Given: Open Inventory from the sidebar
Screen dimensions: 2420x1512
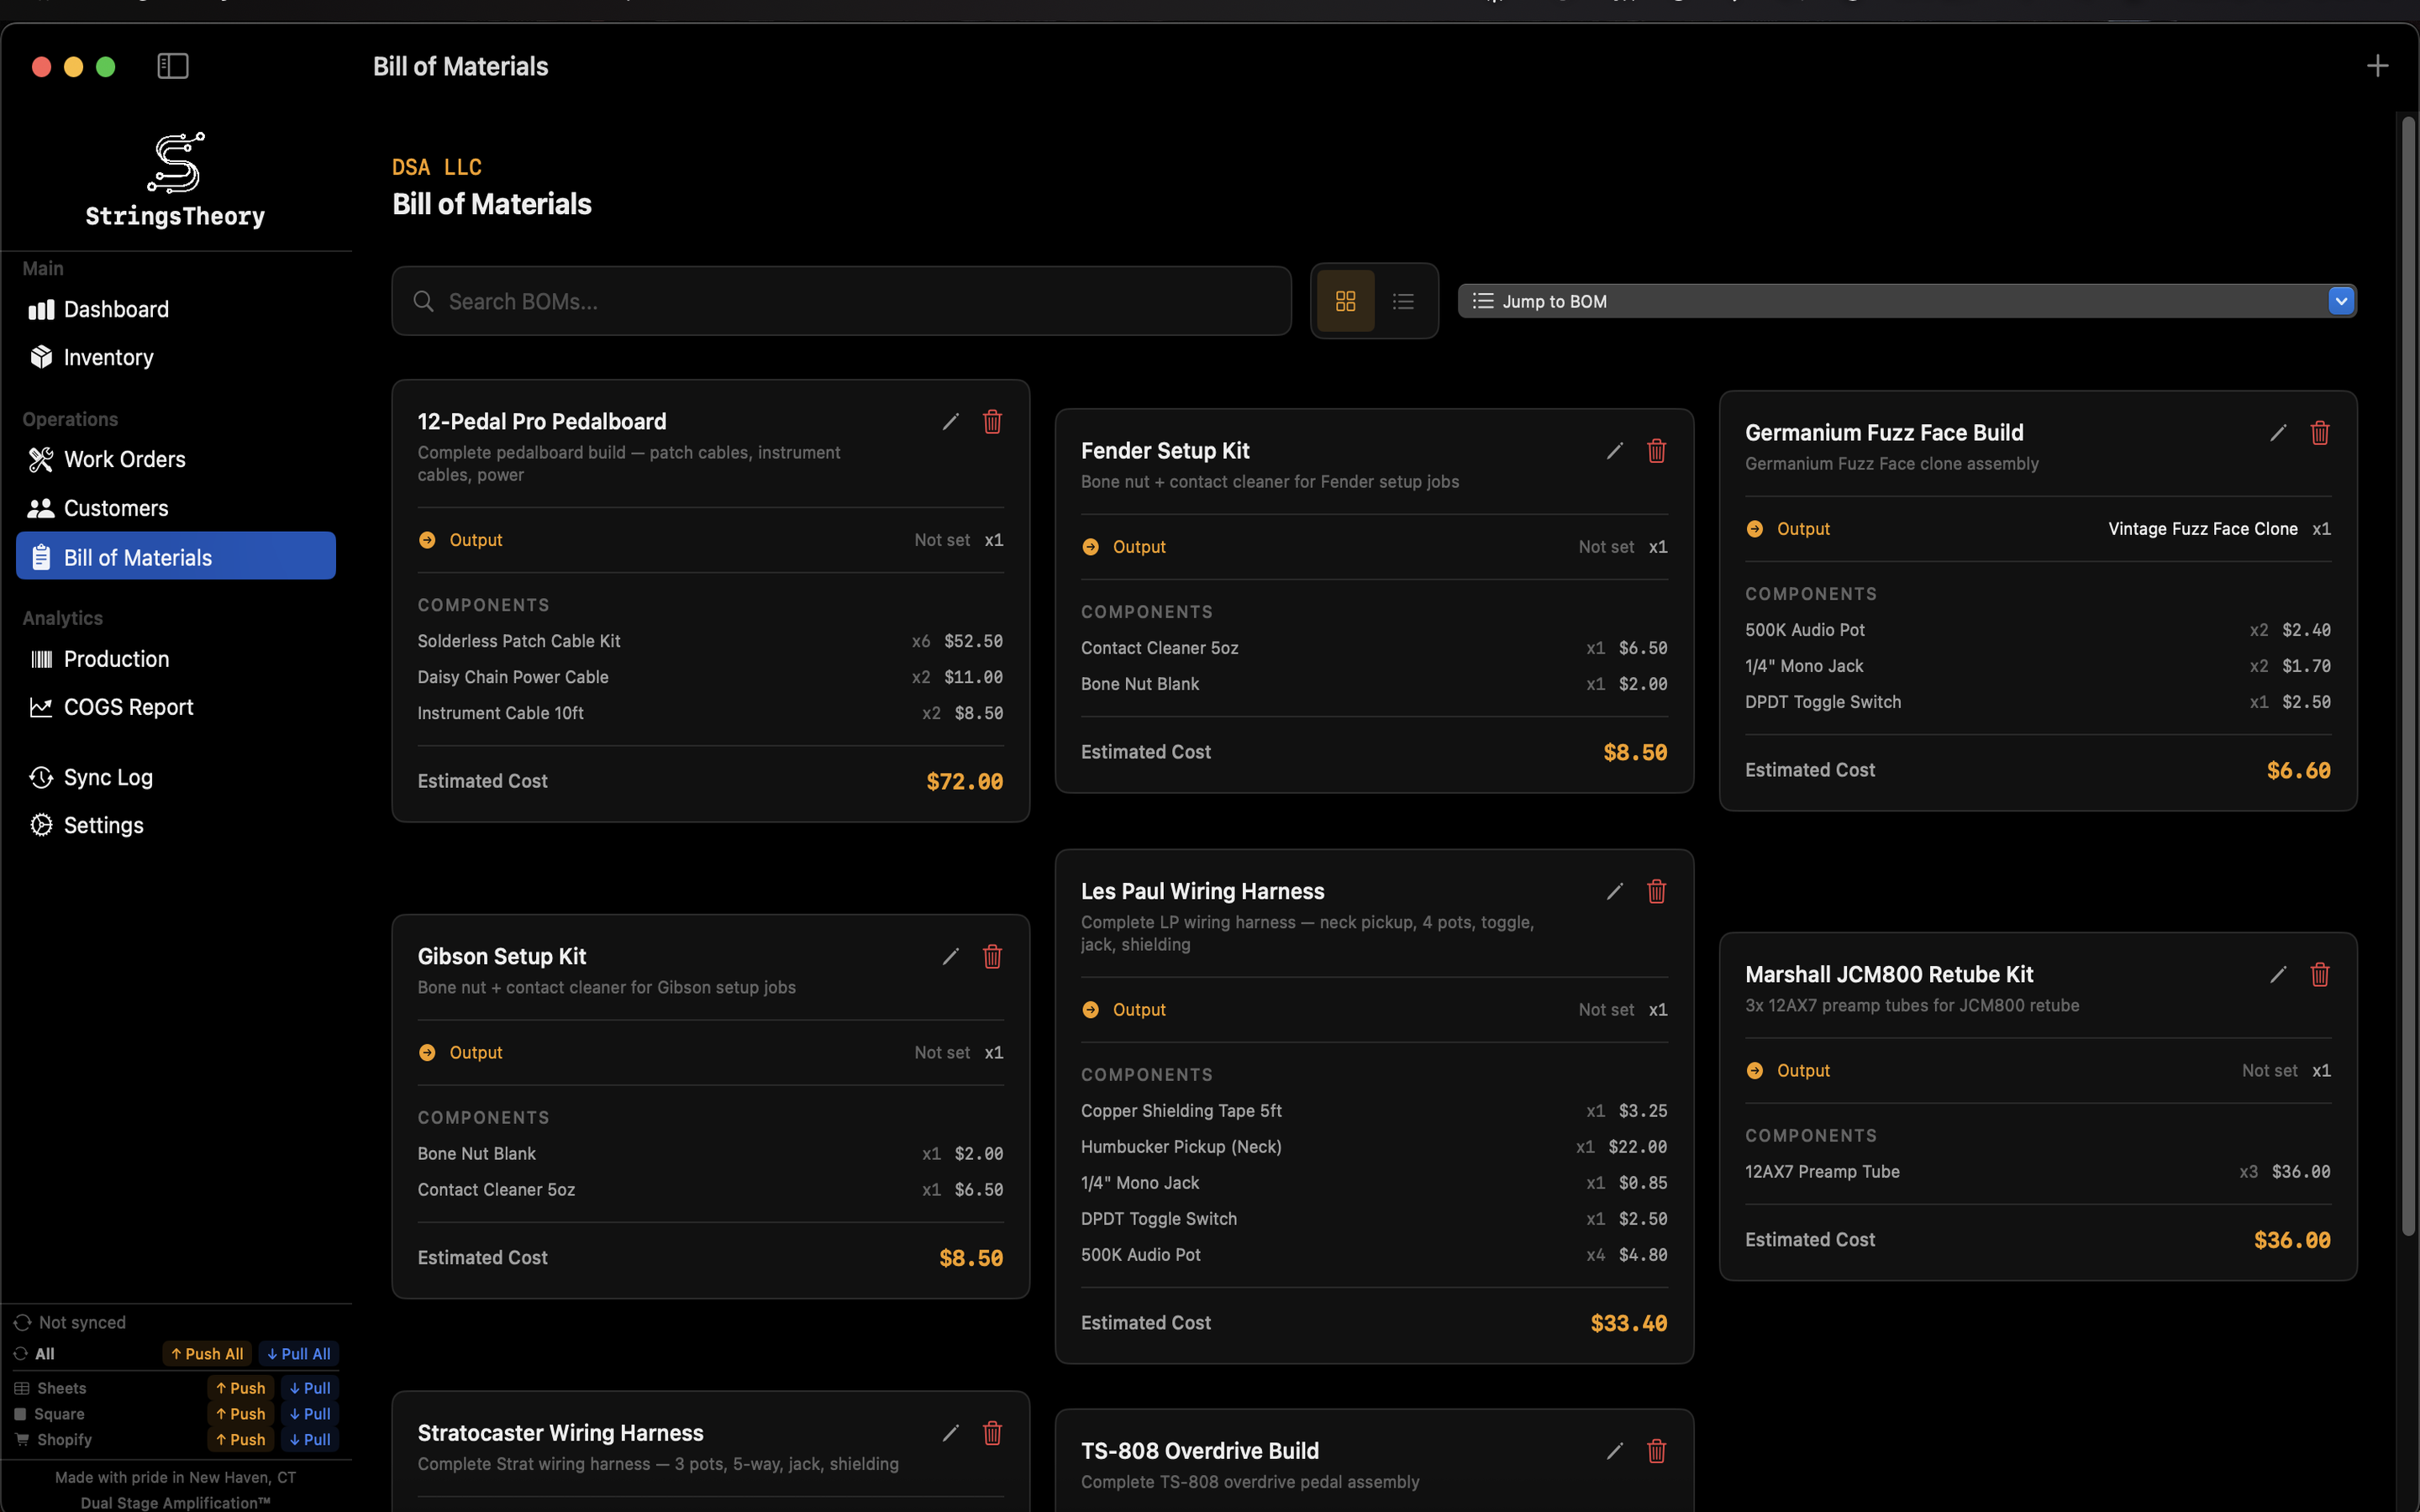Looking at the screenshot, I should 108,358.
